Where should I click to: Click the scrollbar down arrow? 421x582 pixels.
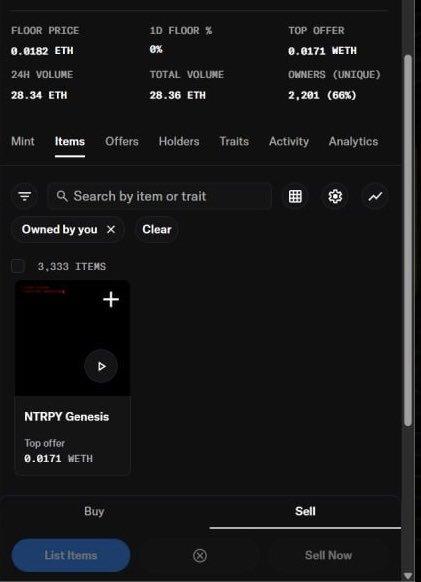point(408,576)
